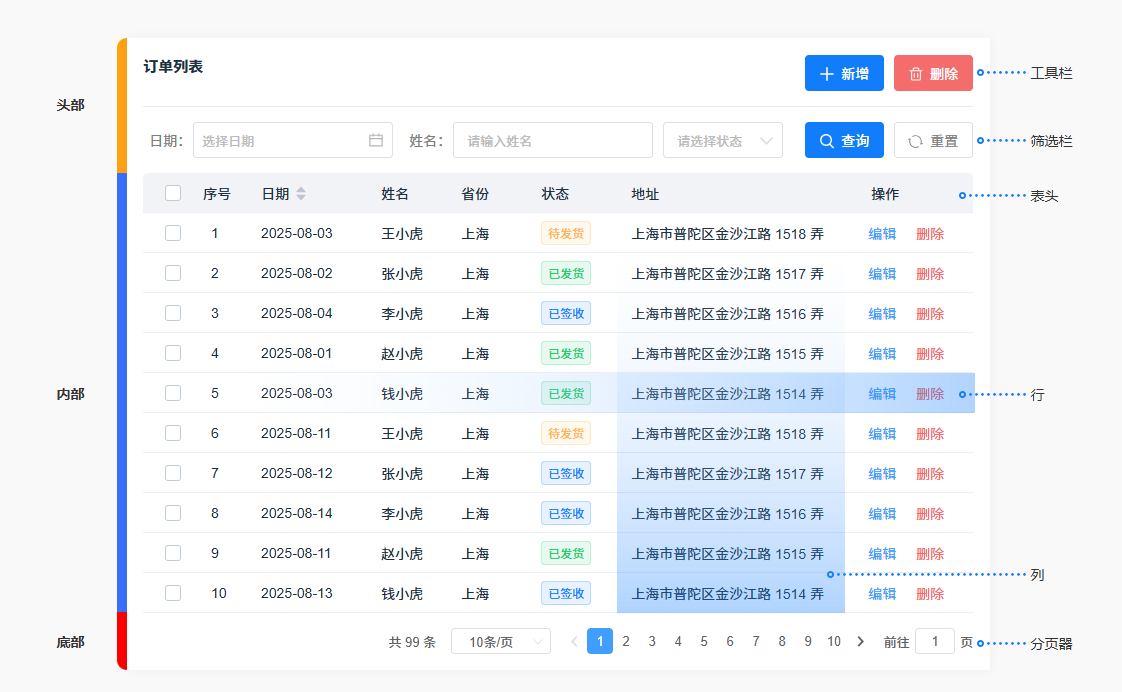Viewport: 1122px width, 692px height.
Task: Select the checkbox for row 5
Action: click(x=173, y=393)
